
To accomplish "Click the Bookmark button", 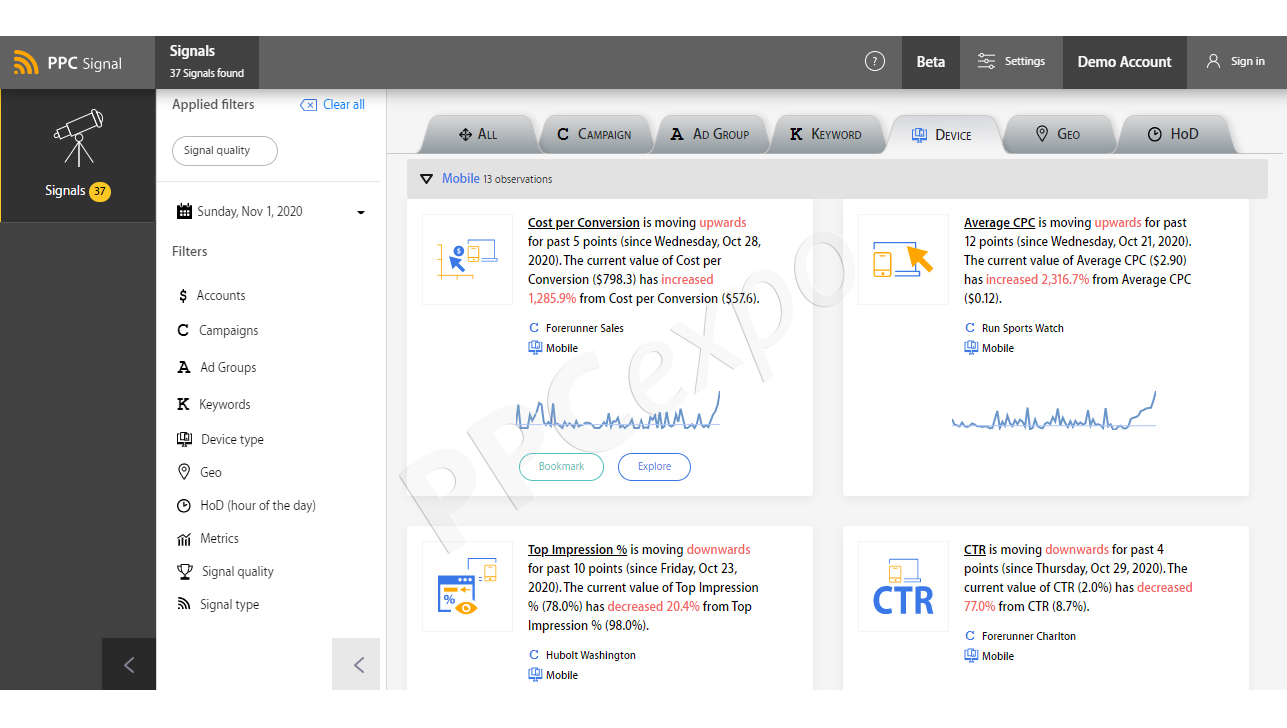I will click(x=561, y=466).
